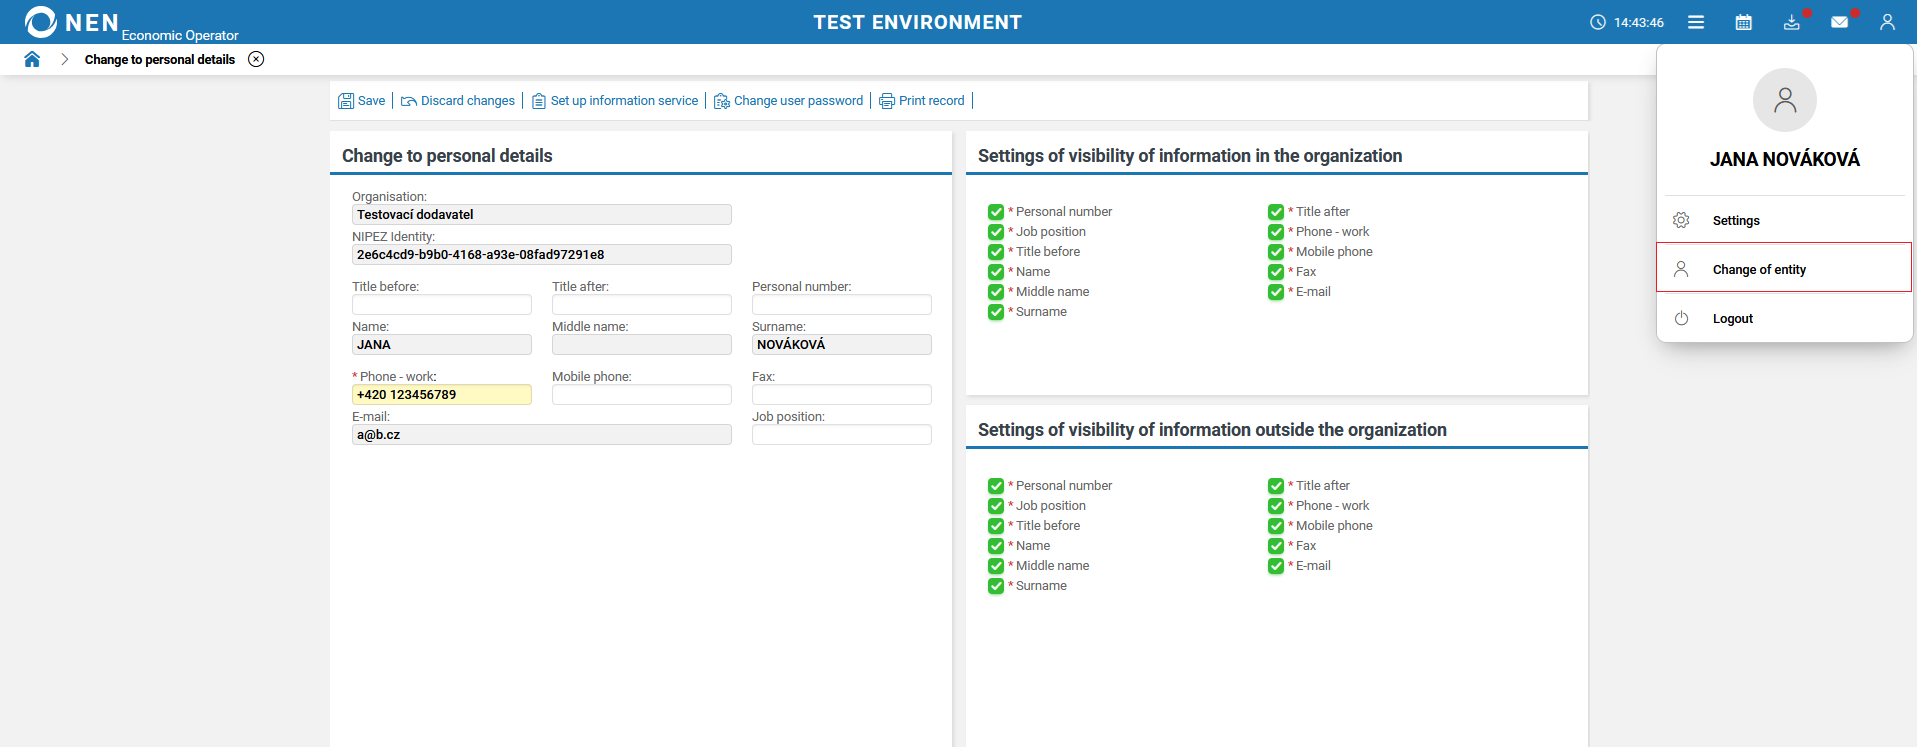Viewport: 1917px width, 747px height.
Task: Click the Title before input field
Action: [x=442, y=304]
